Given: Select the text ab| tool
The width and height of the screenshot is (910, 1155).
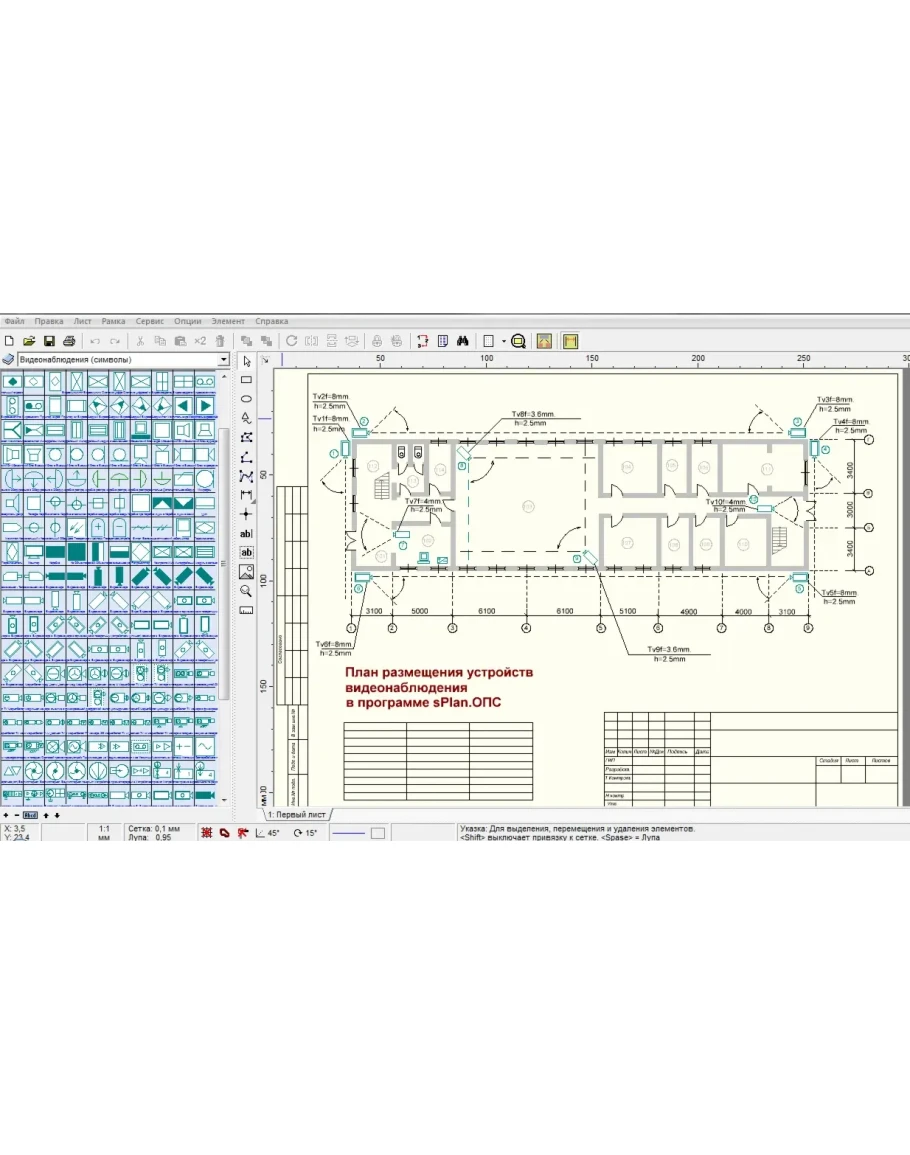Looking at the screenshot, I should [246, 533].
